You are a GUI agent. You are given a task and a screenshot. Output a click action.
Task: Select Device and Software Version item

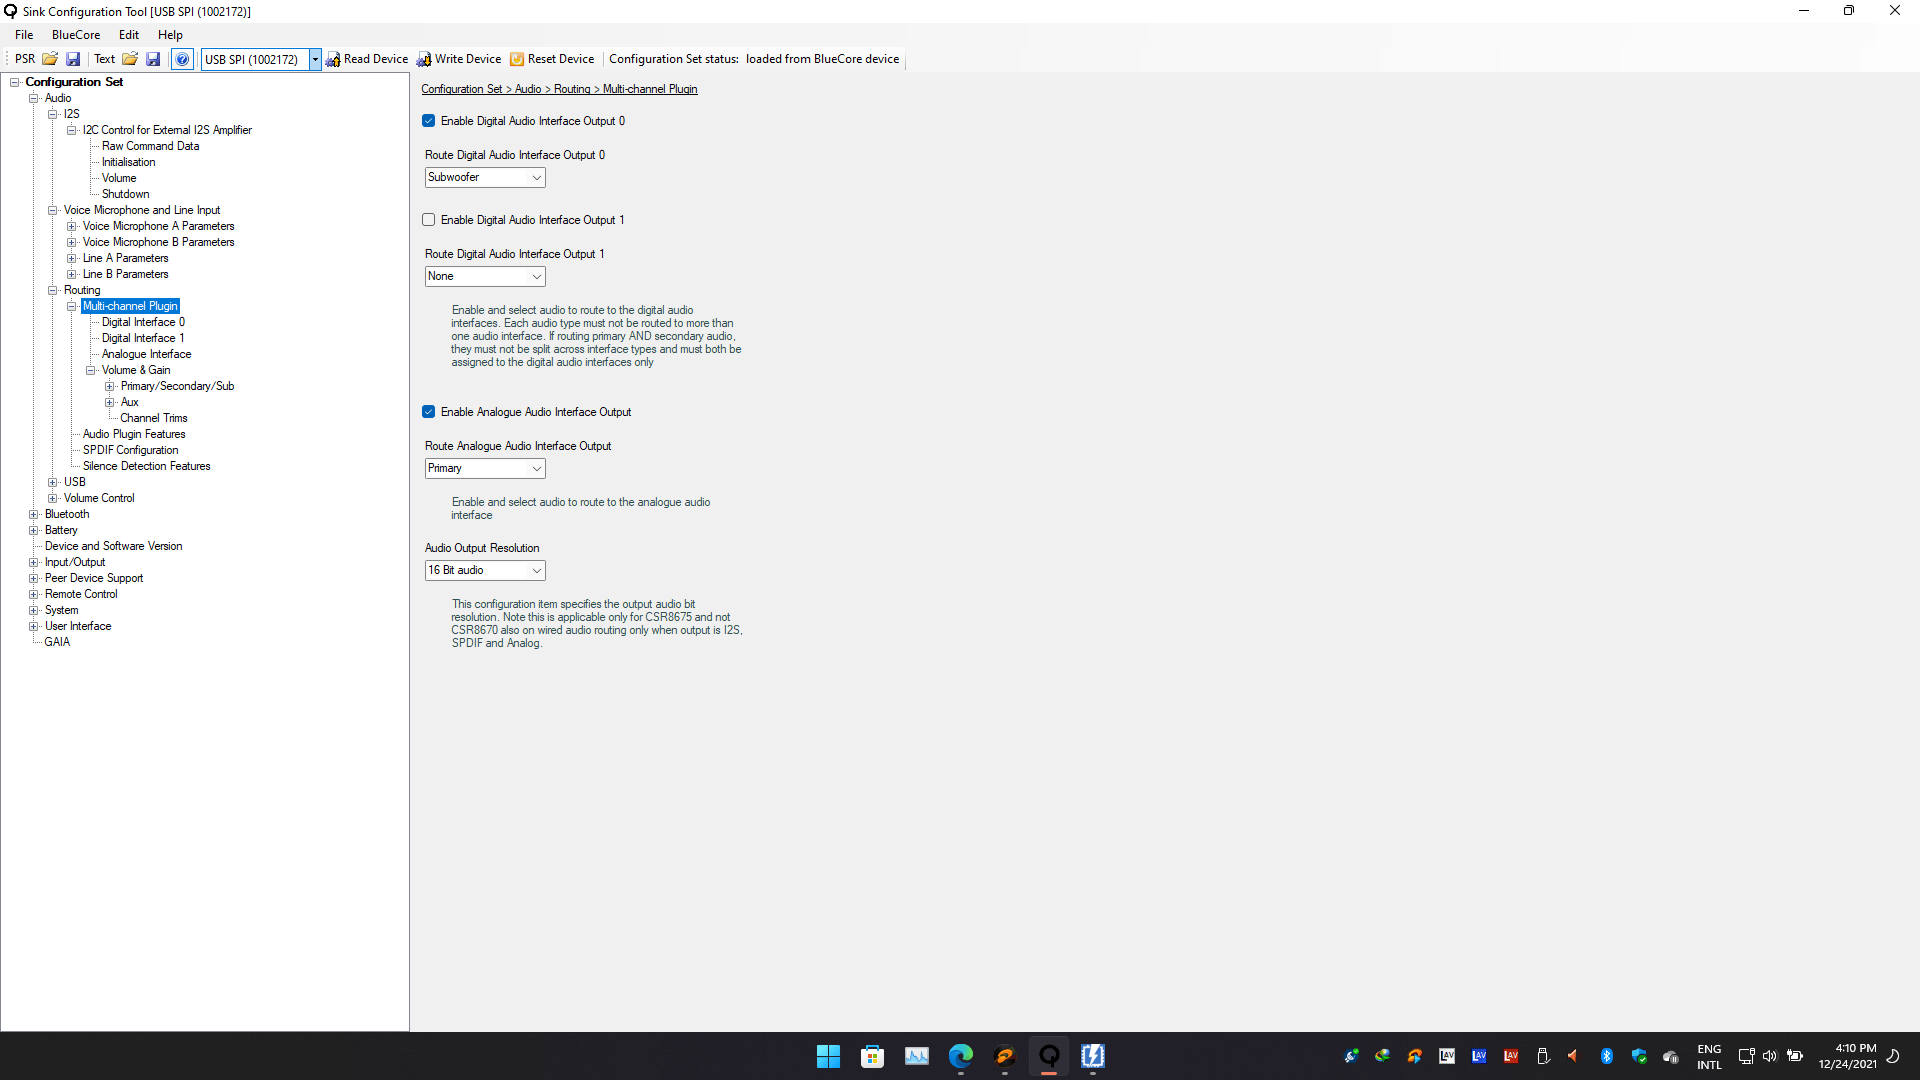pyautogui.click(x=113, y=546)
